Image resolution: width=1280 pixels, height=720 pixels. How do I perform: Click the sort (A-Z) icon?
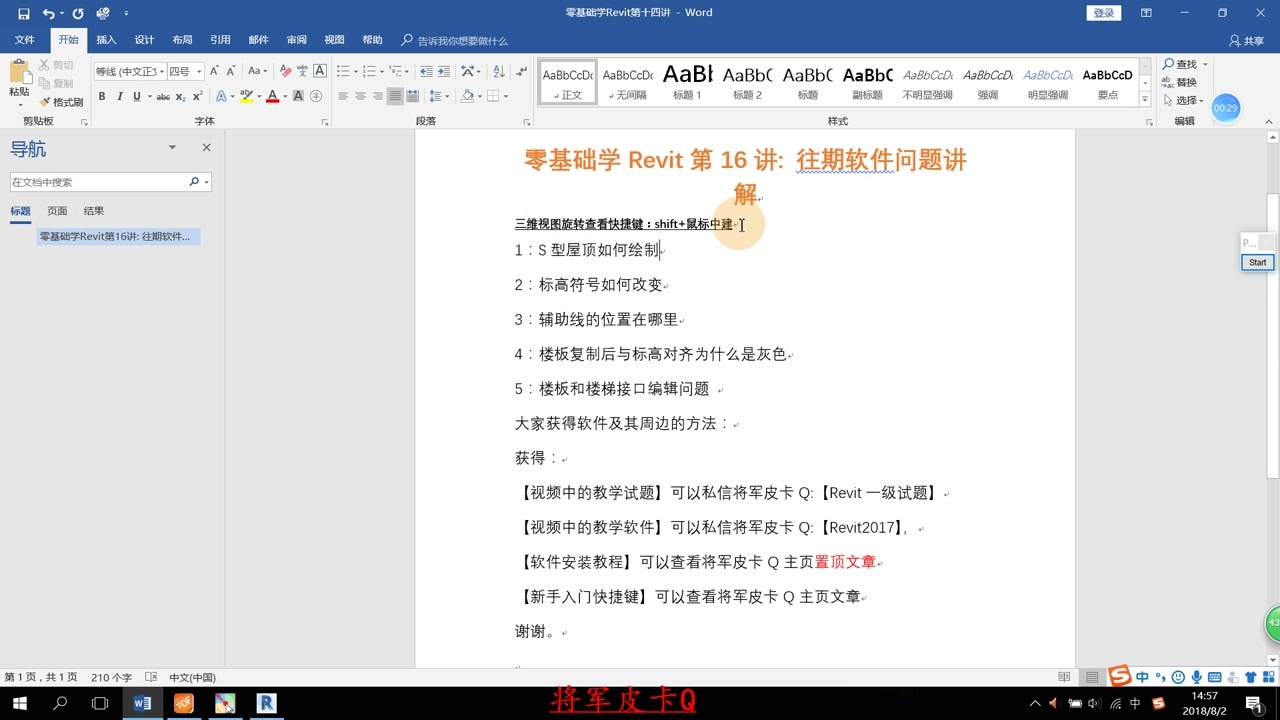497,71
